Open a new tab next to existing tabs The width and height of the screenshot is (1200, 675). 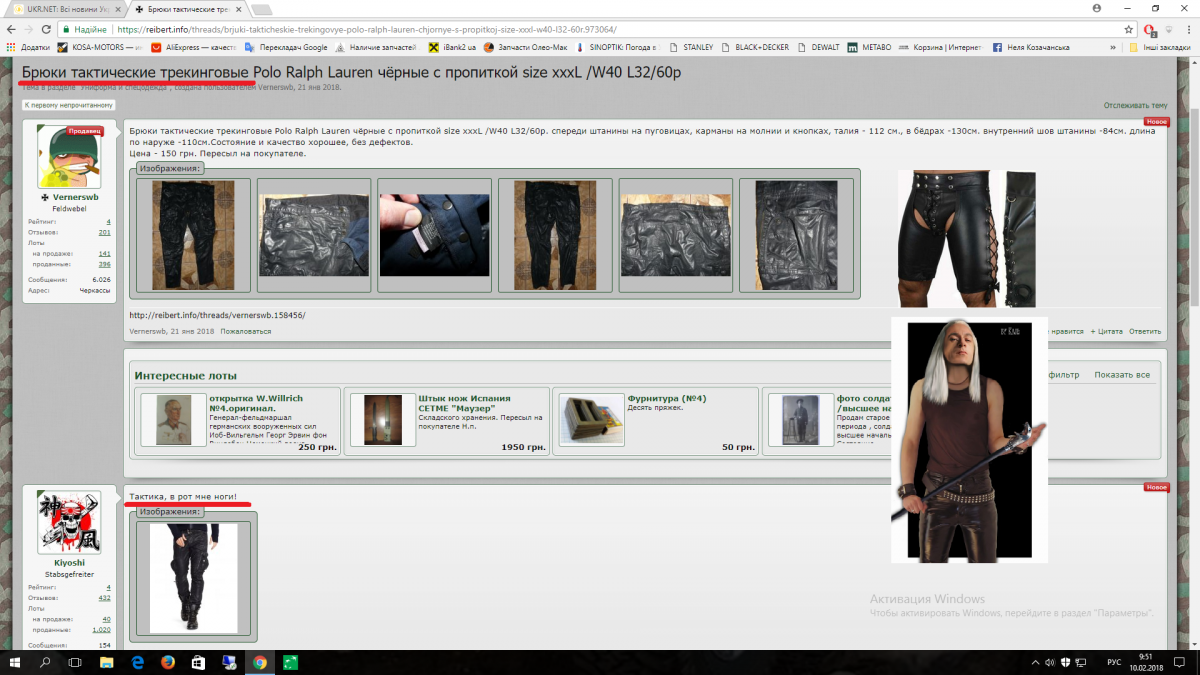point(262,10)
